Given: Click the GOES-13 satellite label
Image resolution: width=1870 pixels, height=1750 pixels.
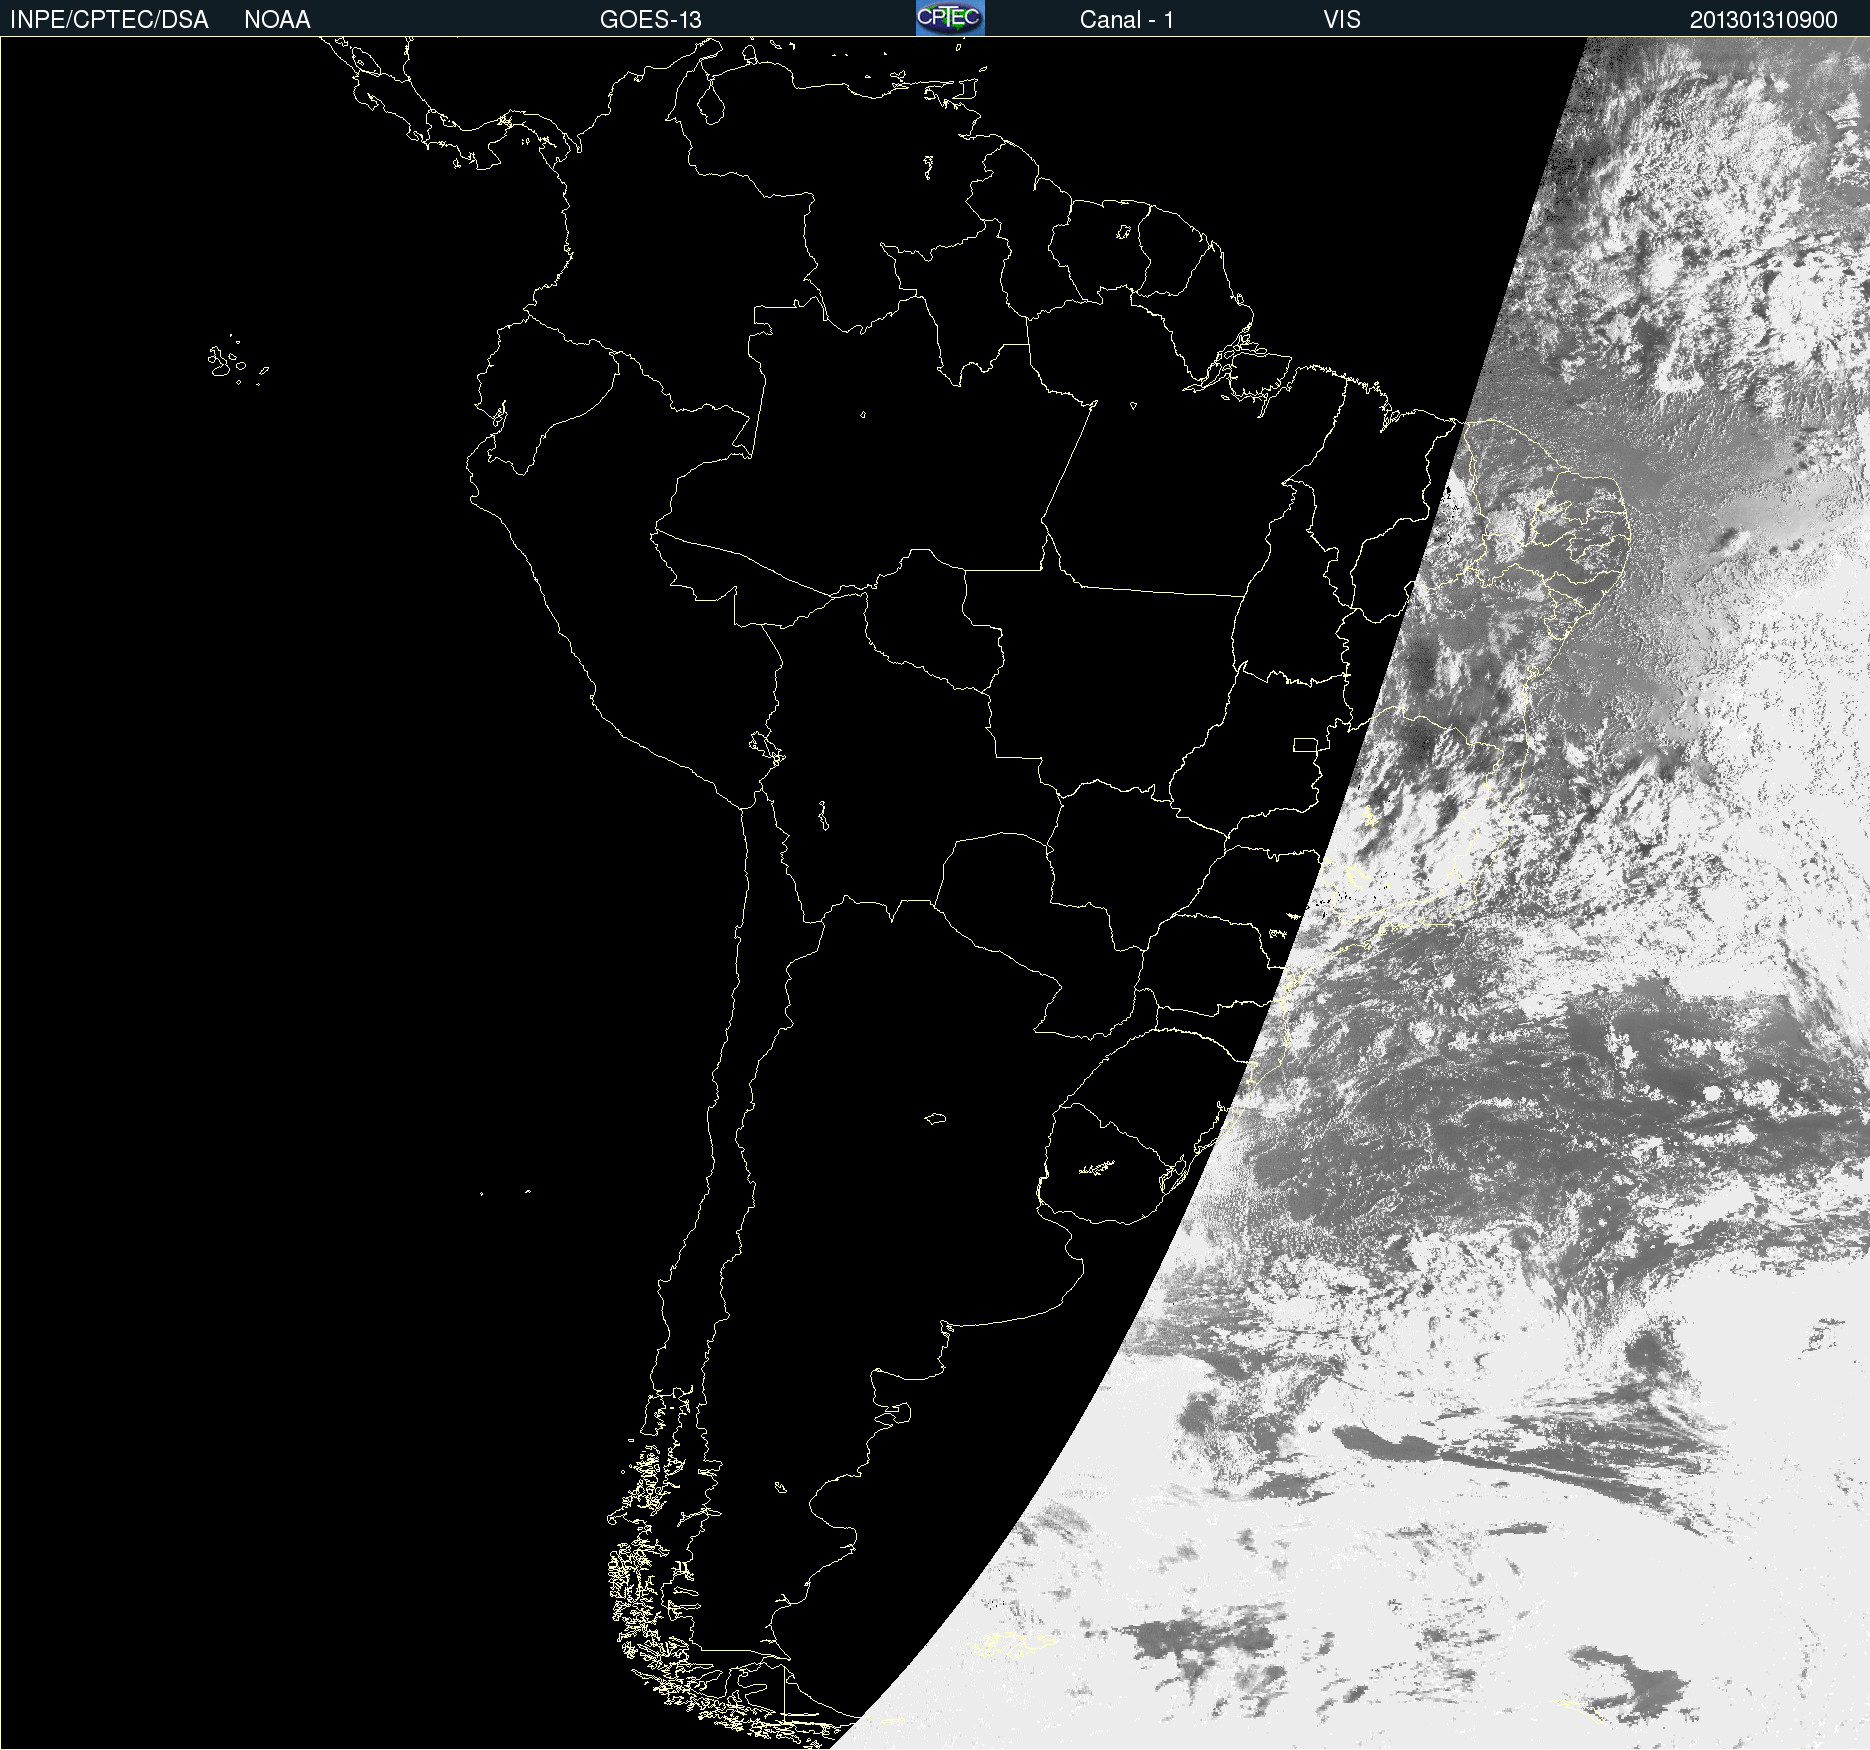Looking at the screenshot, I should point(651,20).
